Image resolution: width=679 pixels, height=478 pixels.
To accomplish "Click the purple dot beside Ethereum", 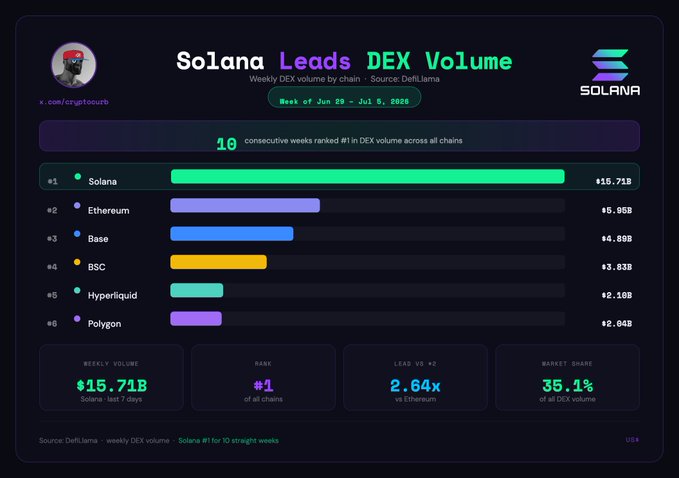I will point(77,205).
